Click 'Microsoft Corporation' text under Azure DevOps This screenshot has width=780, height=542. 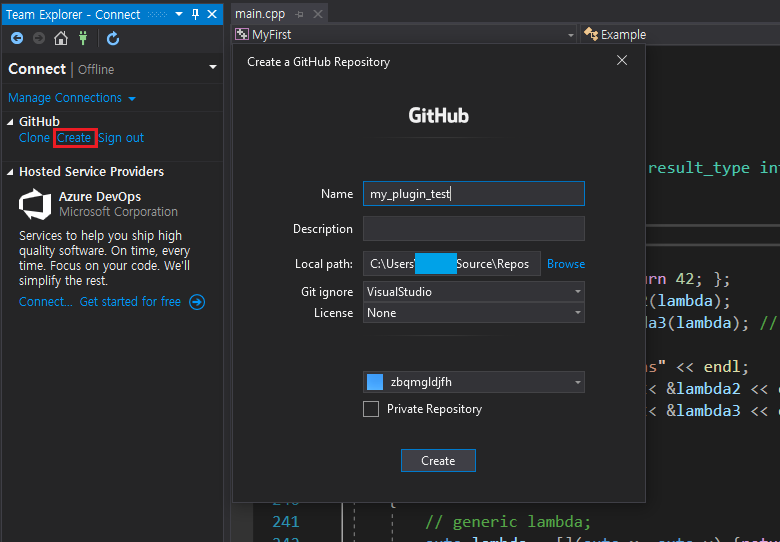pyautogui.click(x=118, y=212)
